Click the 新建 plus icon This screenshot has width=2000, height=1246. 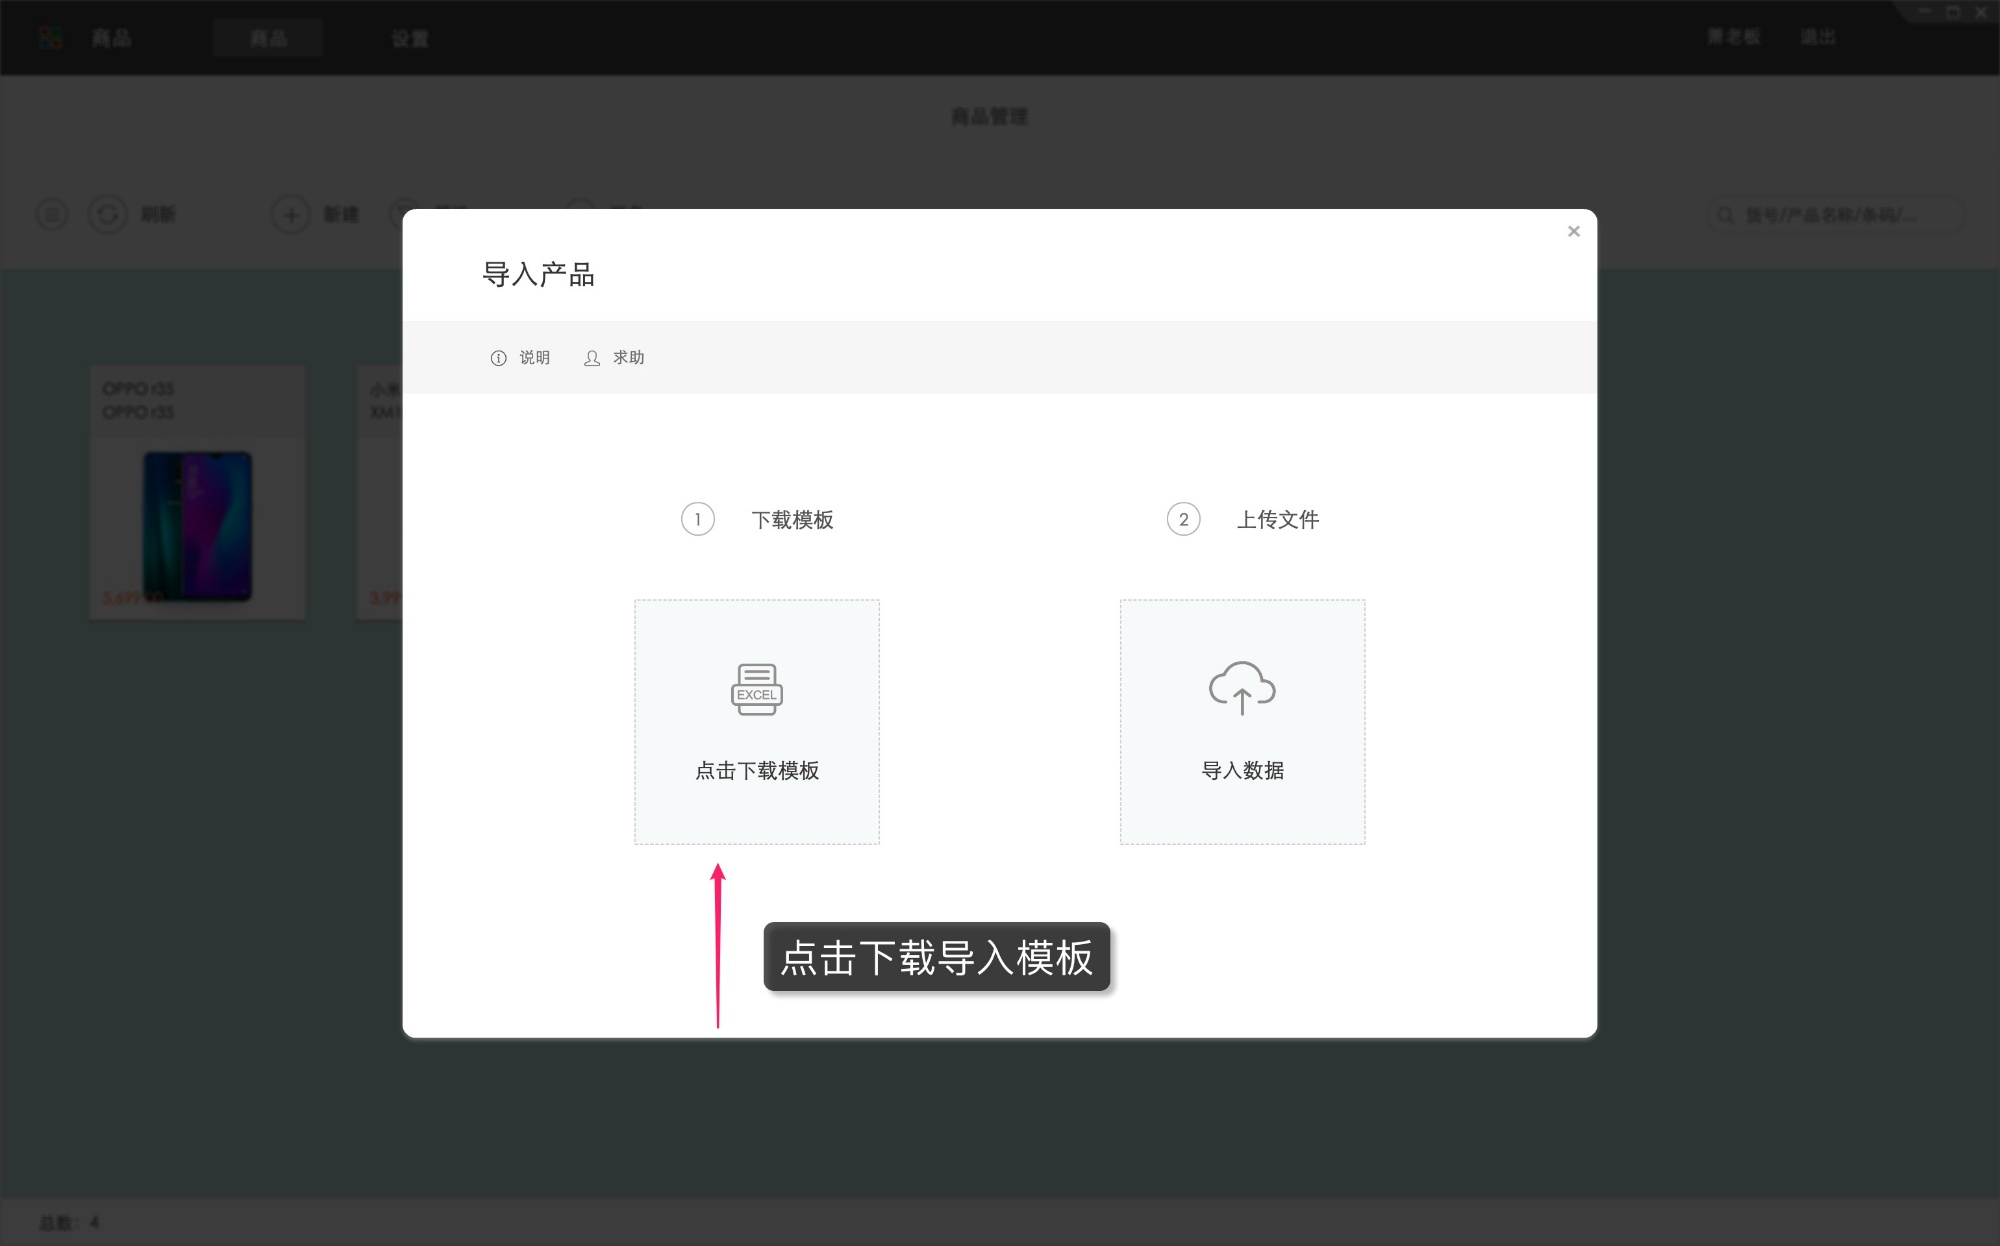(291, 214)
